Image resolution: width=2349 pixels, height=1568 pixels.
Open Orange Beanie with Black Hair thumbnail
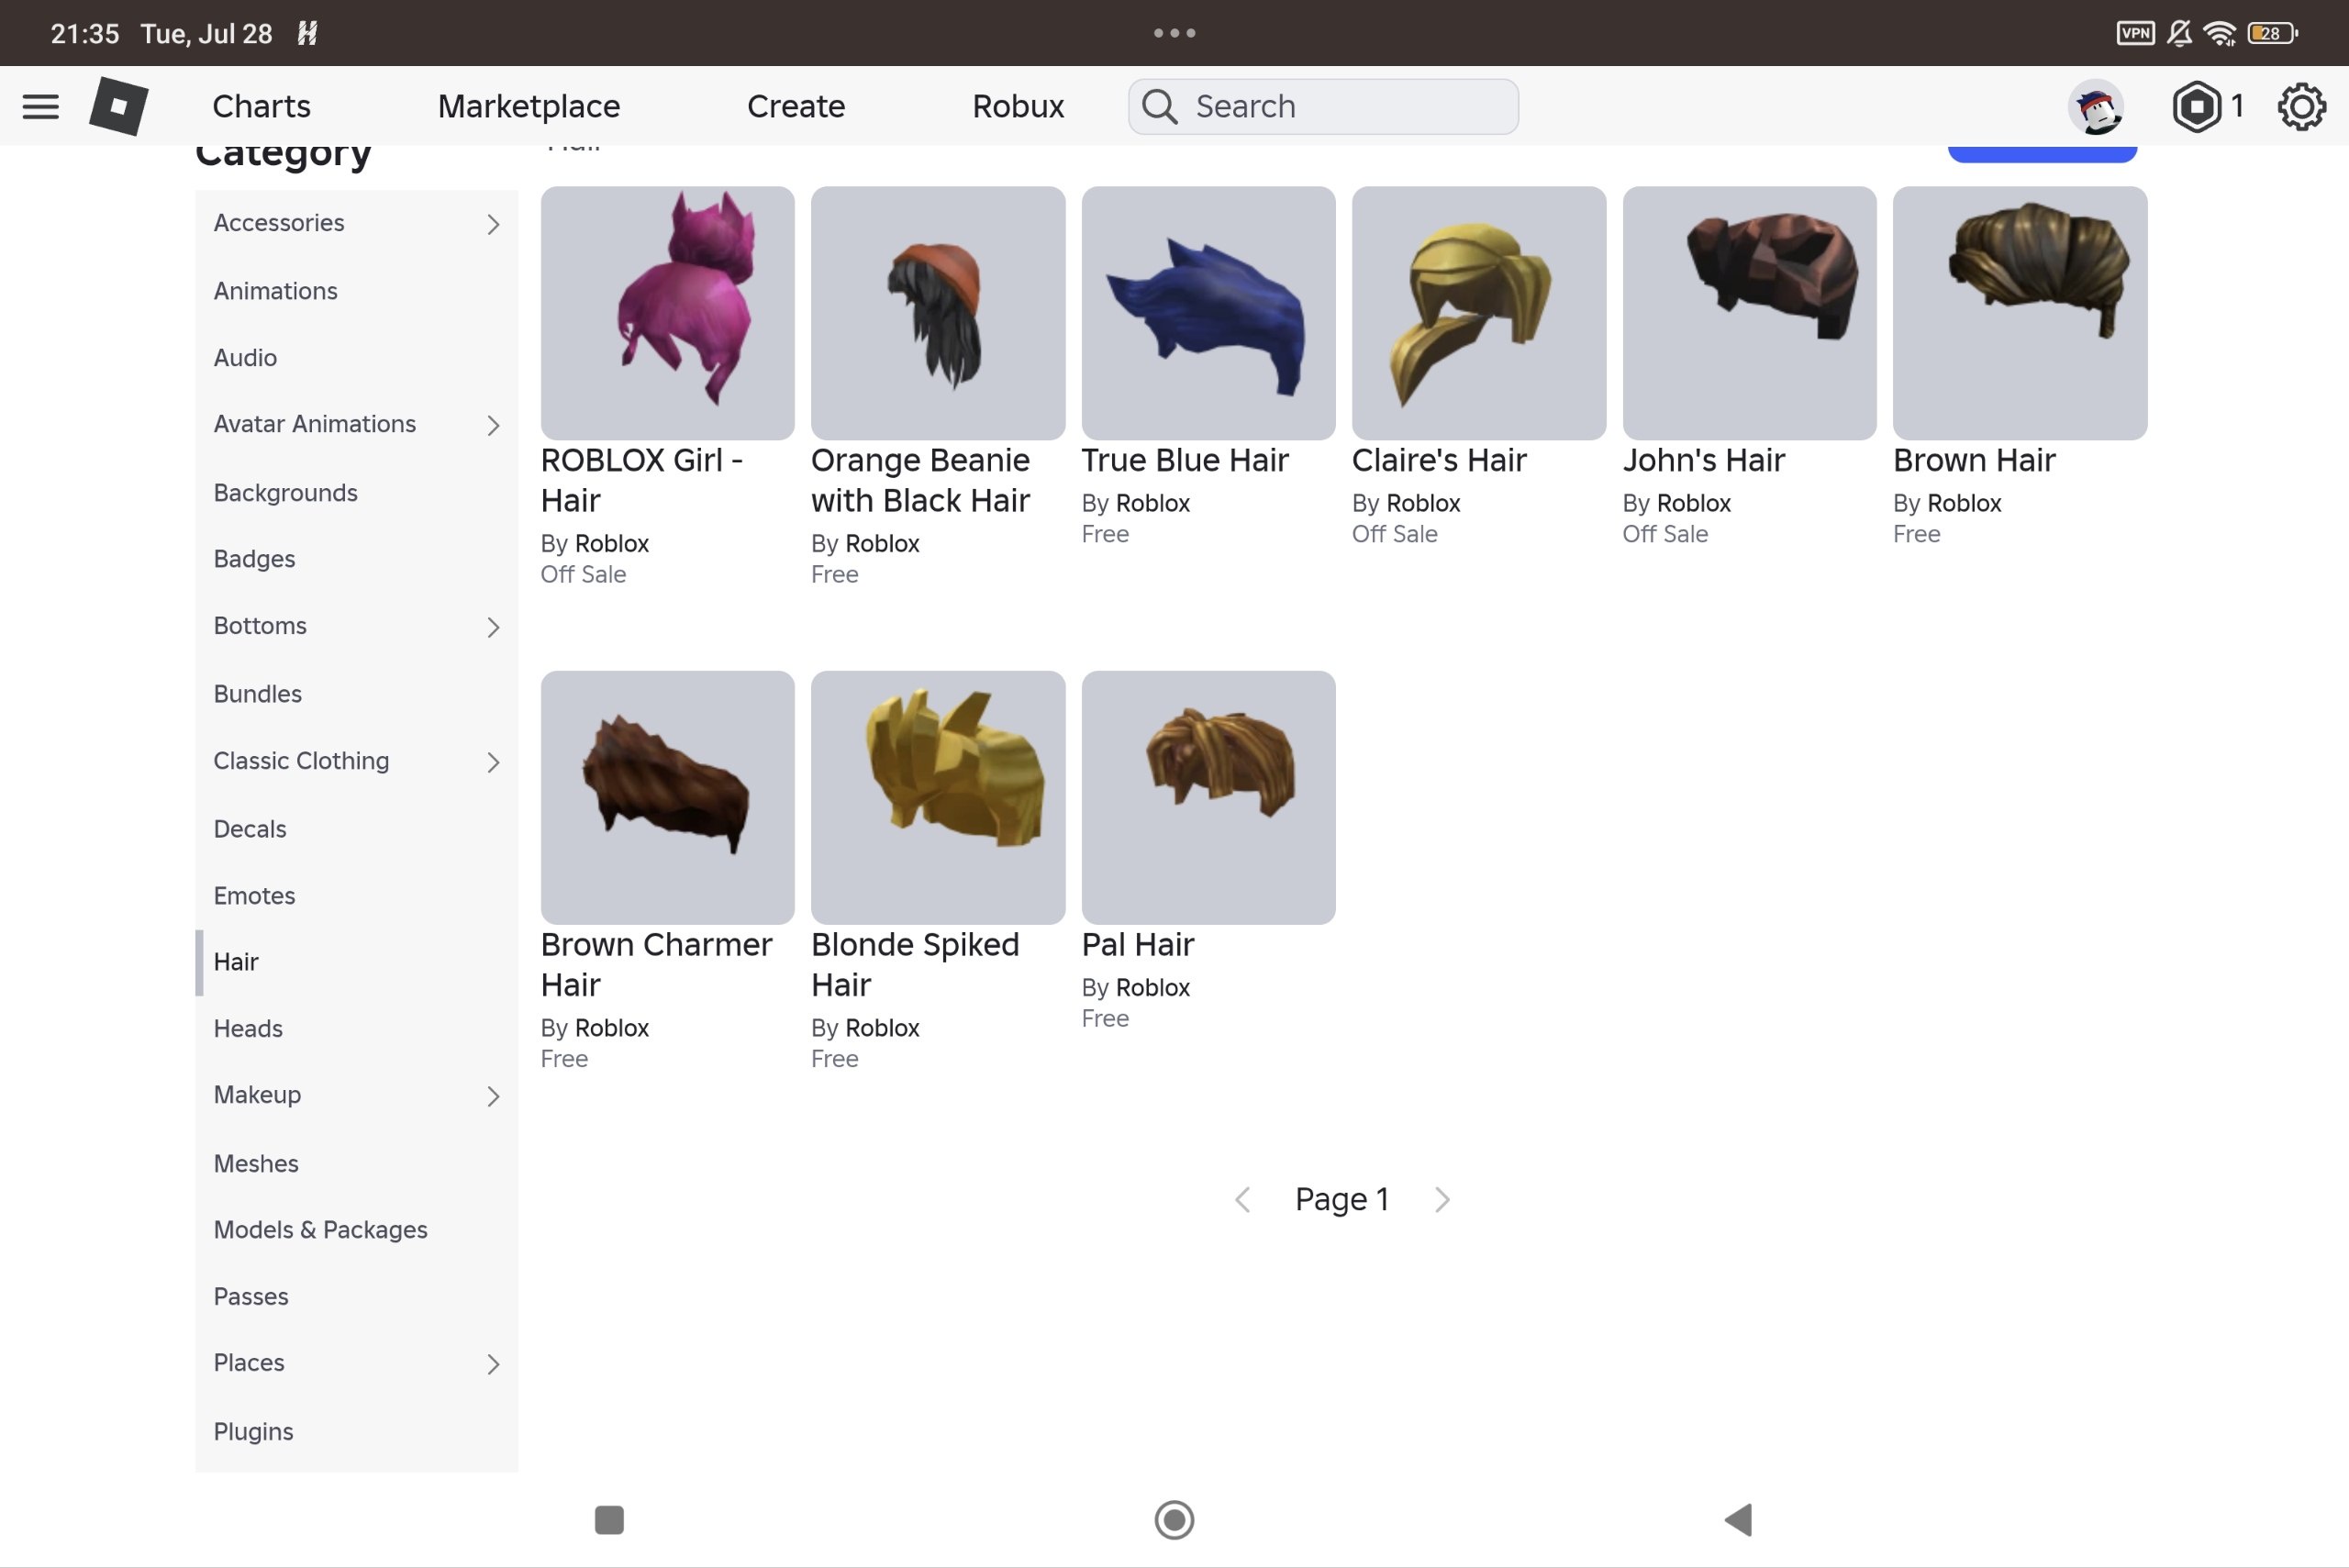click(x=938, y=313)
